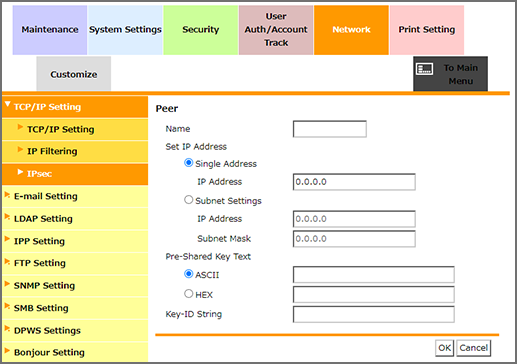
Task: Click the Bonjour Setting arrow icon
Action: pyautogui.click(x=7, y=350)
